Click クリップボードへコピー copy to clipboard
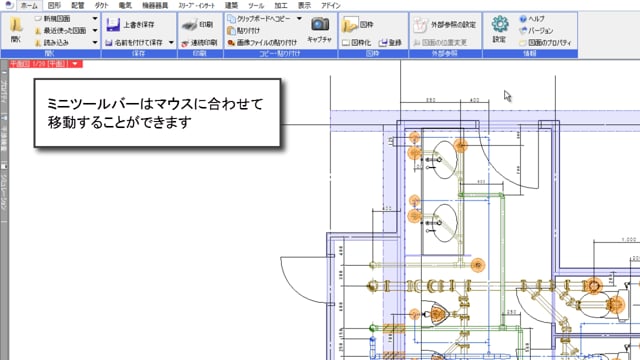 point(259,19)
